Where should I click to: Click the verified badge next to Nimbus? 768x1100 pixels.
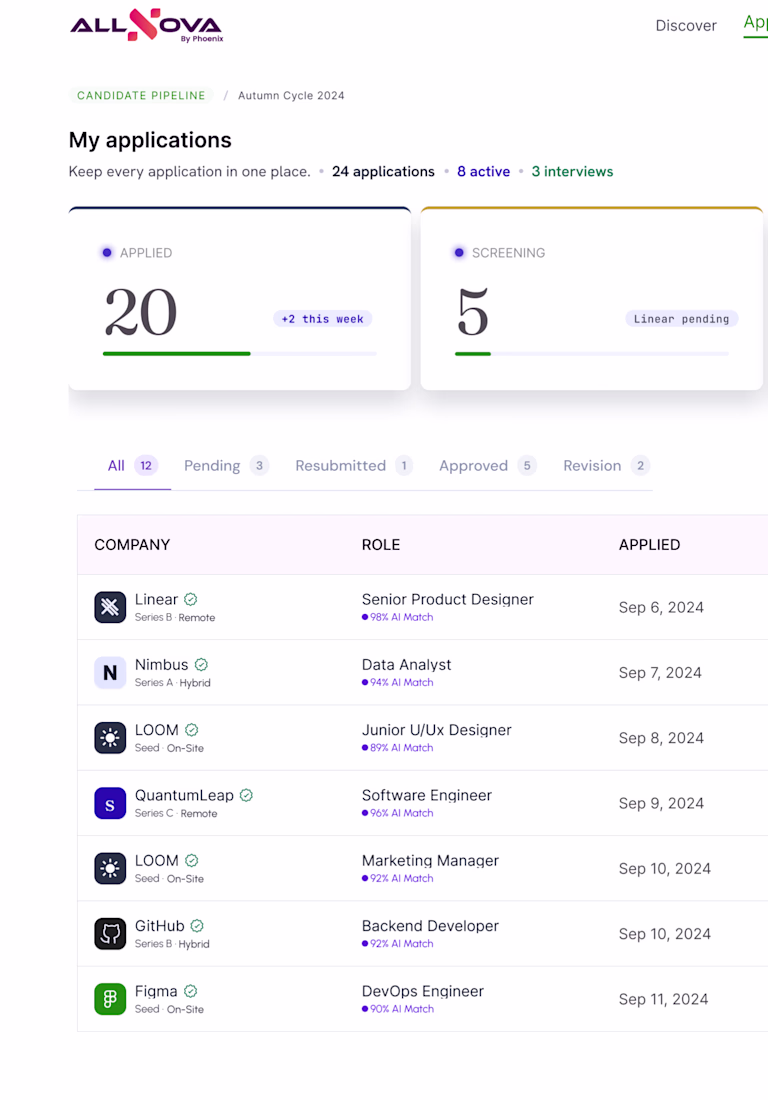tap(201, 664)
